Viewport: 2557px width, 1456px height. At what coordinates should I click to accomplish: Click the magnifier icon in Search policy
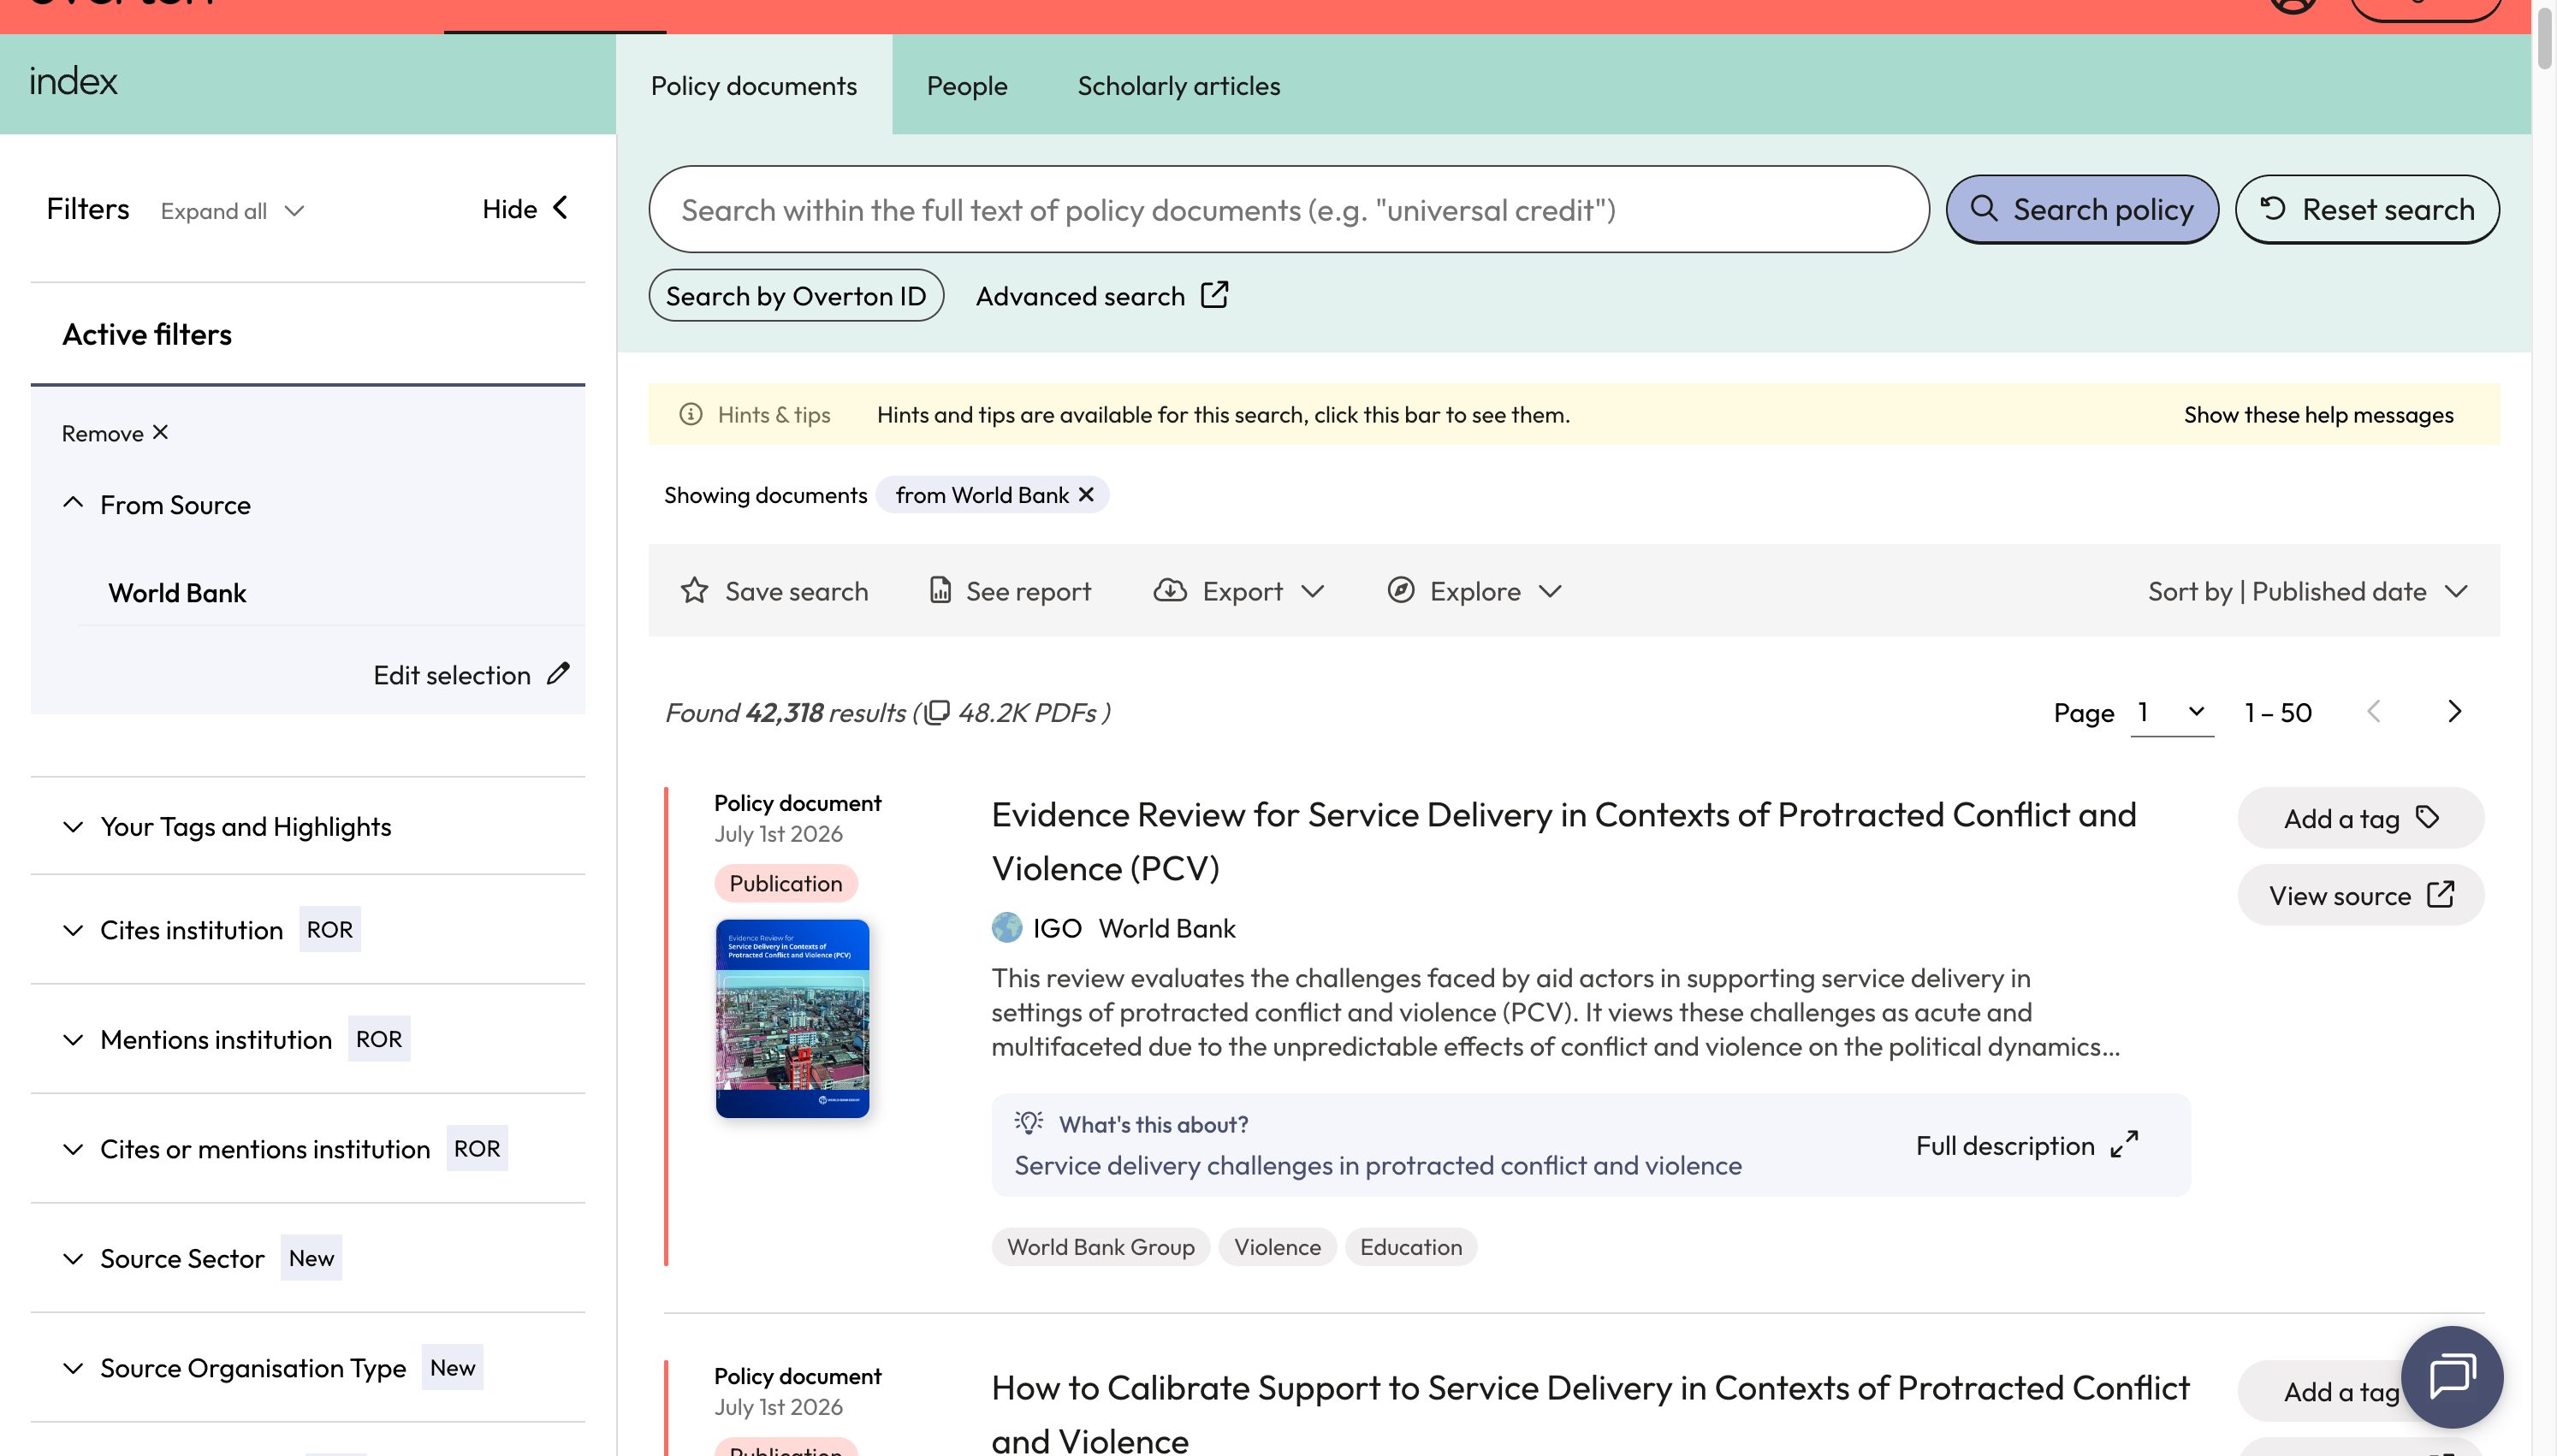(x=1984, y=208)
